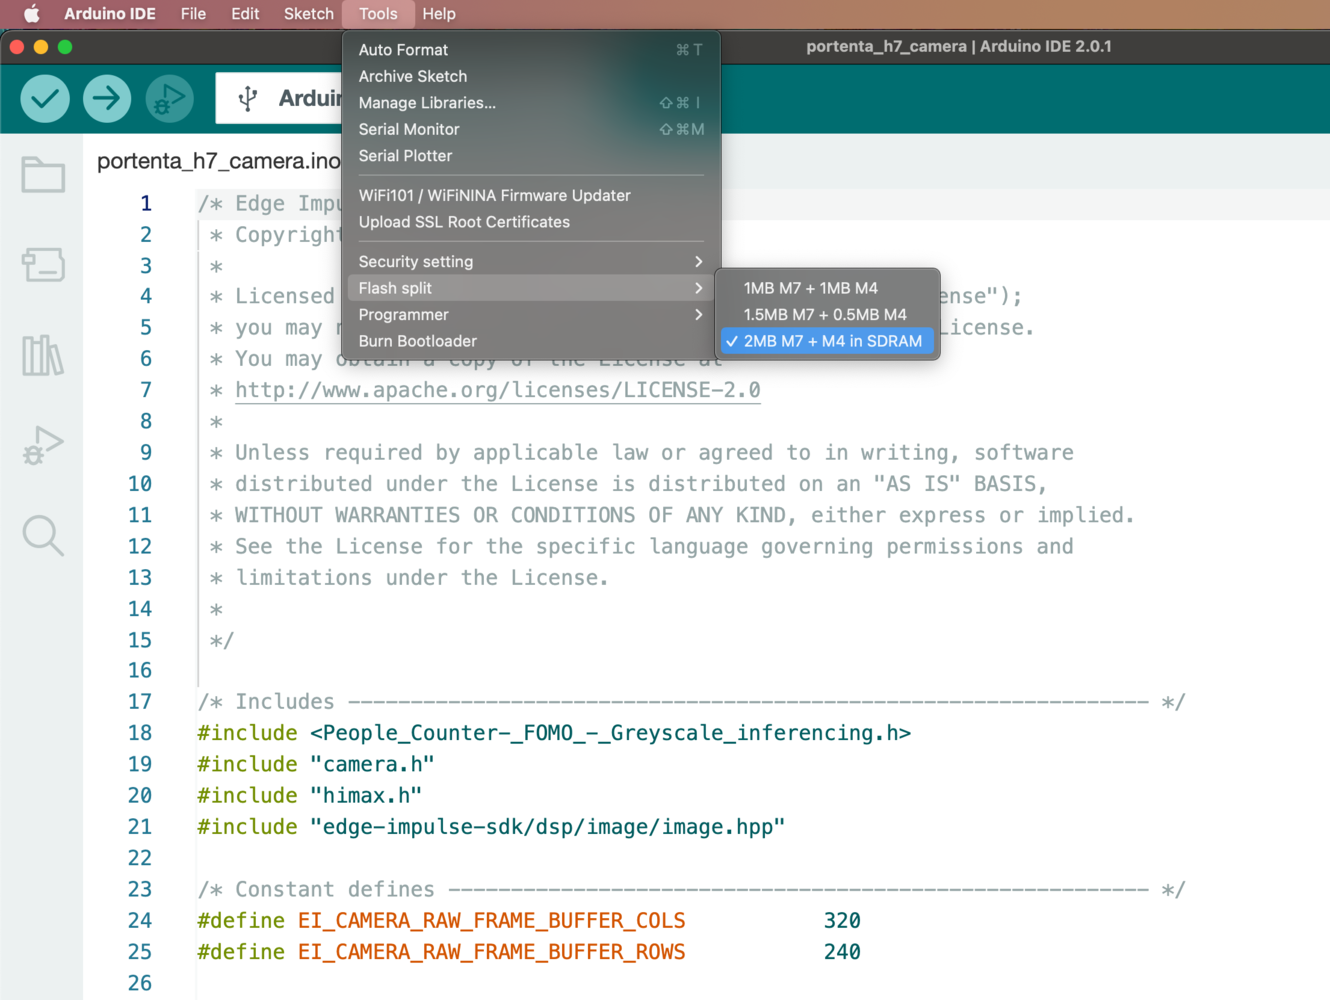Viewport: 1330px width, 1000px height.
Task: Open the Sketch menu
Action: coord(309,14)
